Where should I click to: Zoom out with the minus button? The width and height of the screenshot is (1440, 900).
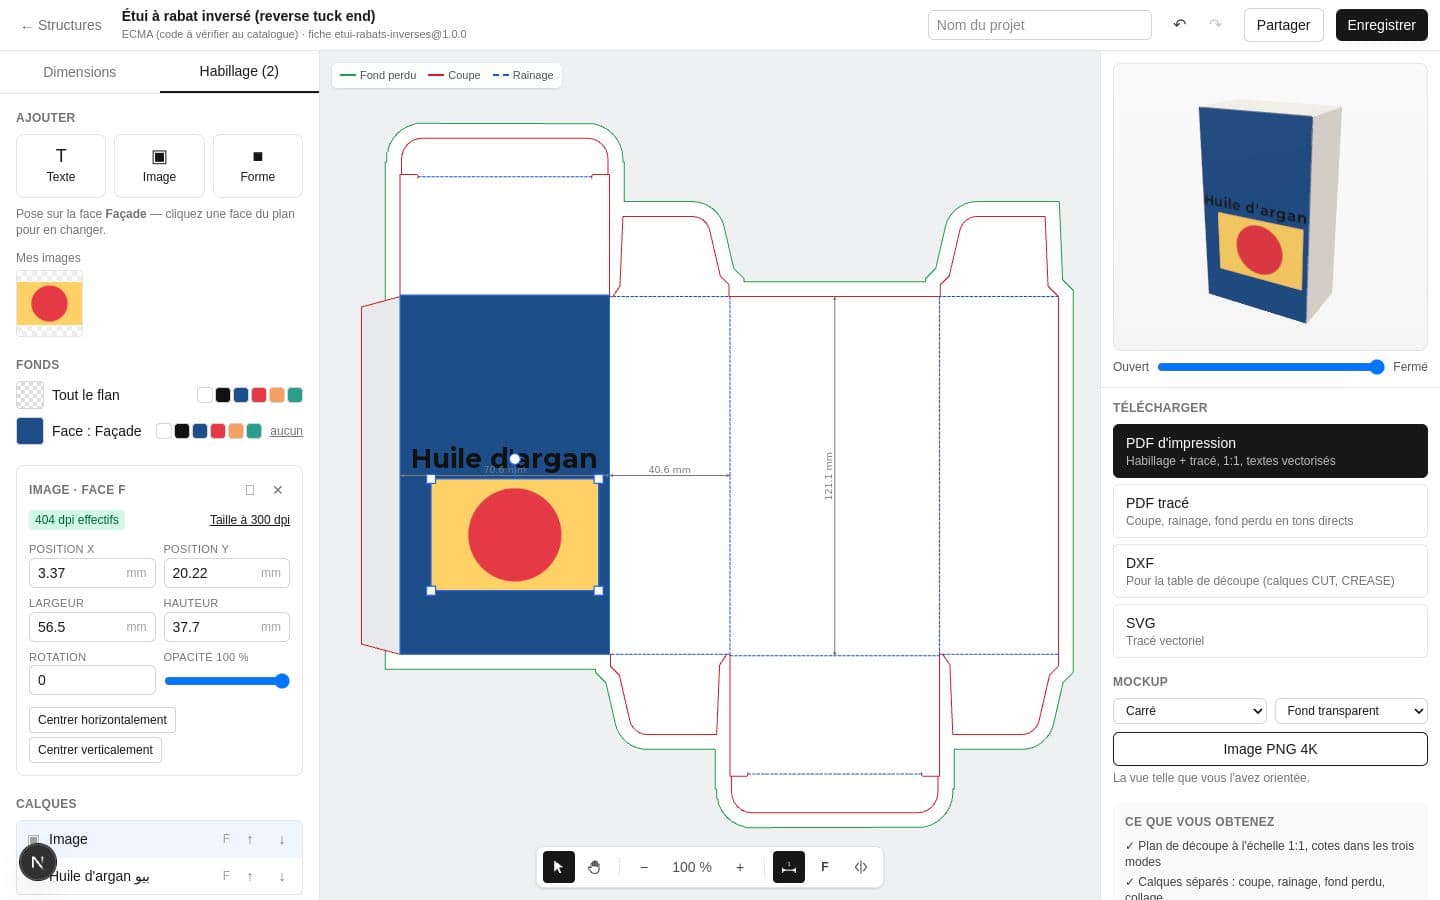point(644,867)
